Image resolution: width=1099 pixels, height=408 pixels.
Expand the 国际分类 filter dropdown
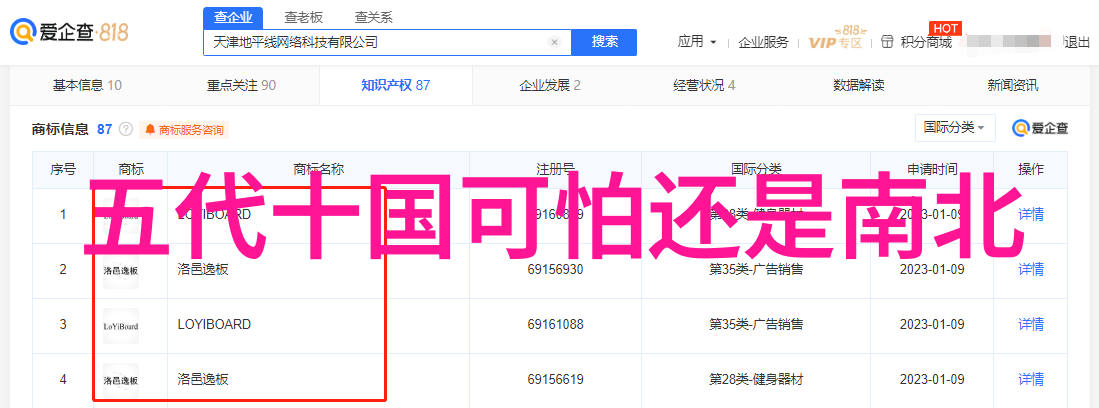(955, 128)
